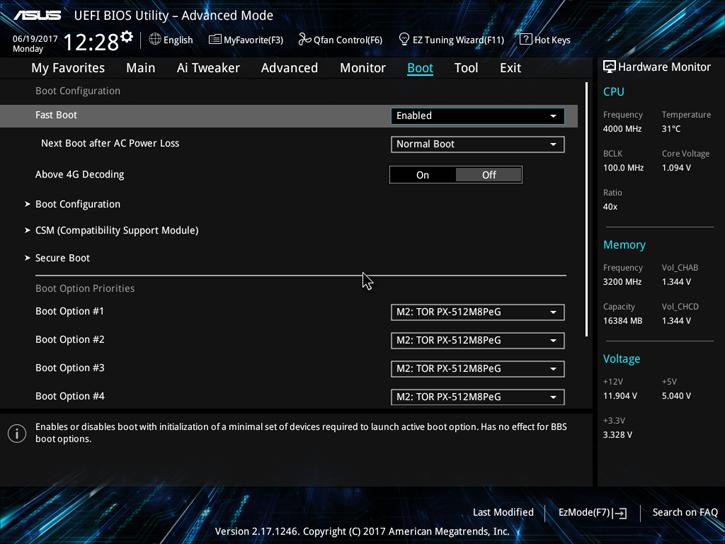This screenshot has height=544, width=725.
Task: Click CPU temperature value 31°C
Action: pos(671,129)
